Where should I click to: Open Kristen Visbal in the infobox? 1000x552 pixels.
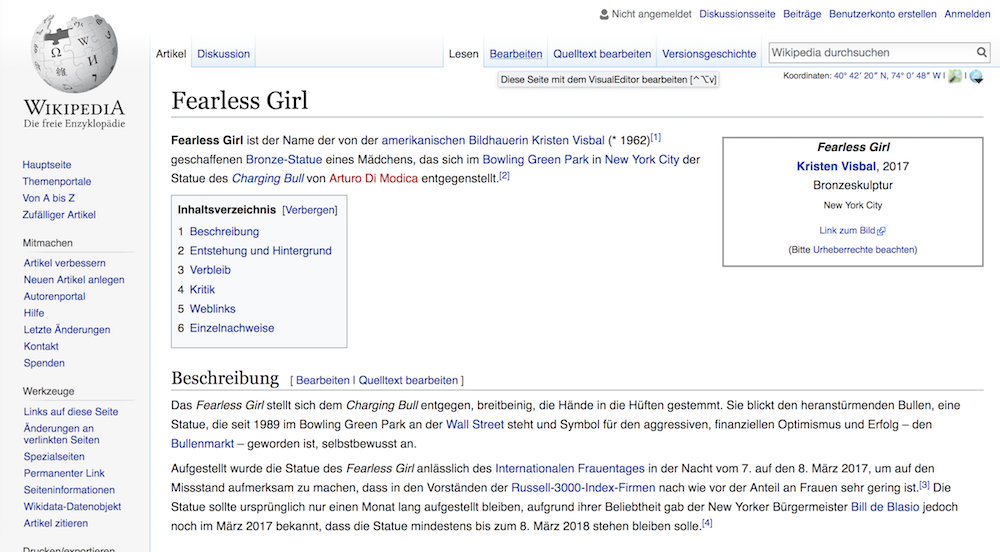pyautogui.click(x=836, y=166)
